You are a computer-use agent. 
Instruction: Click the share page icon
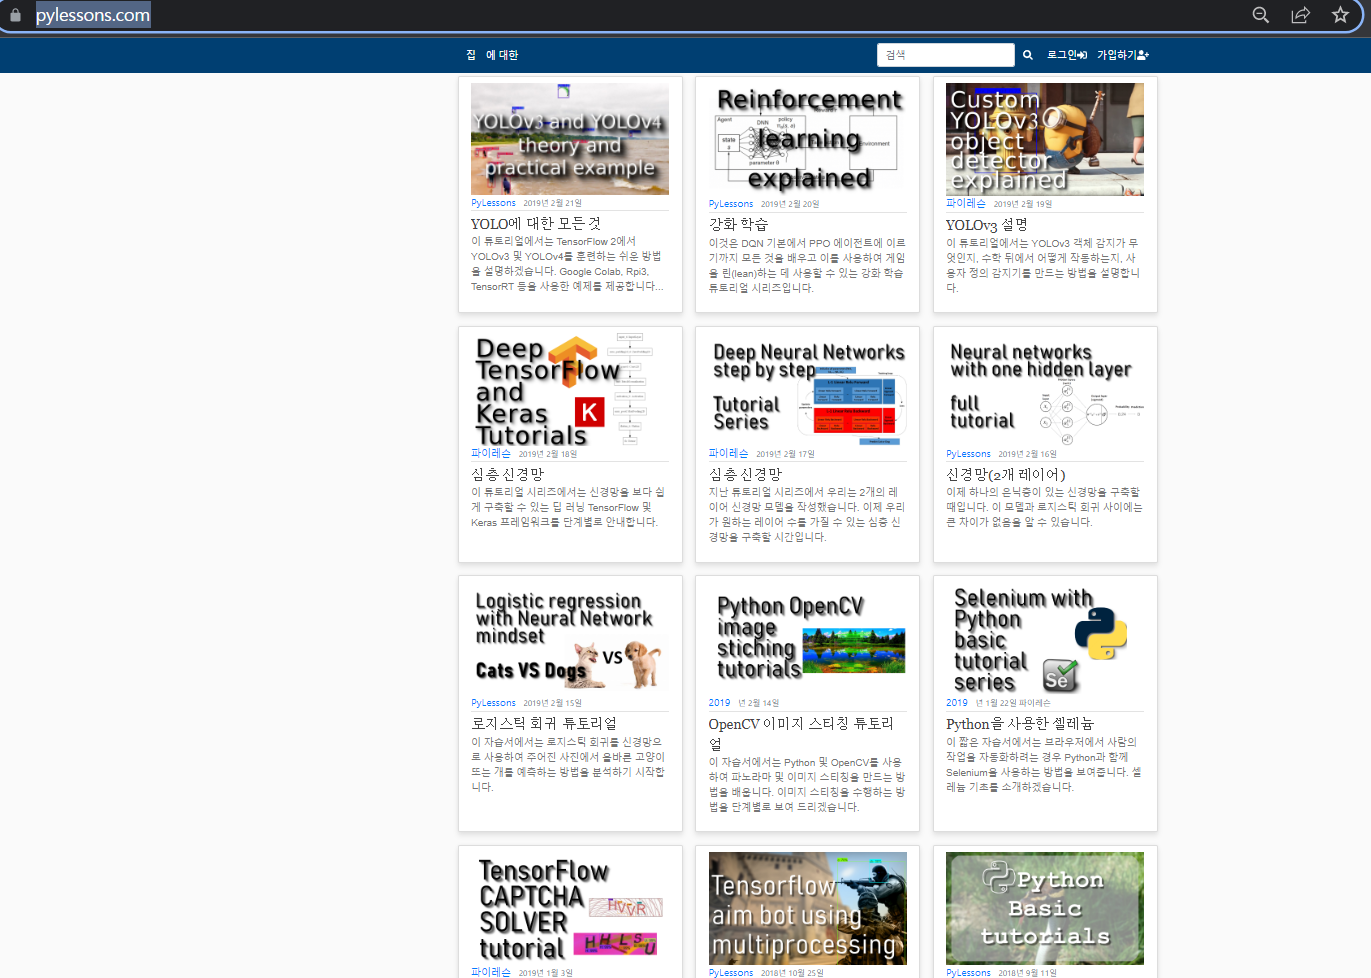1301,15
